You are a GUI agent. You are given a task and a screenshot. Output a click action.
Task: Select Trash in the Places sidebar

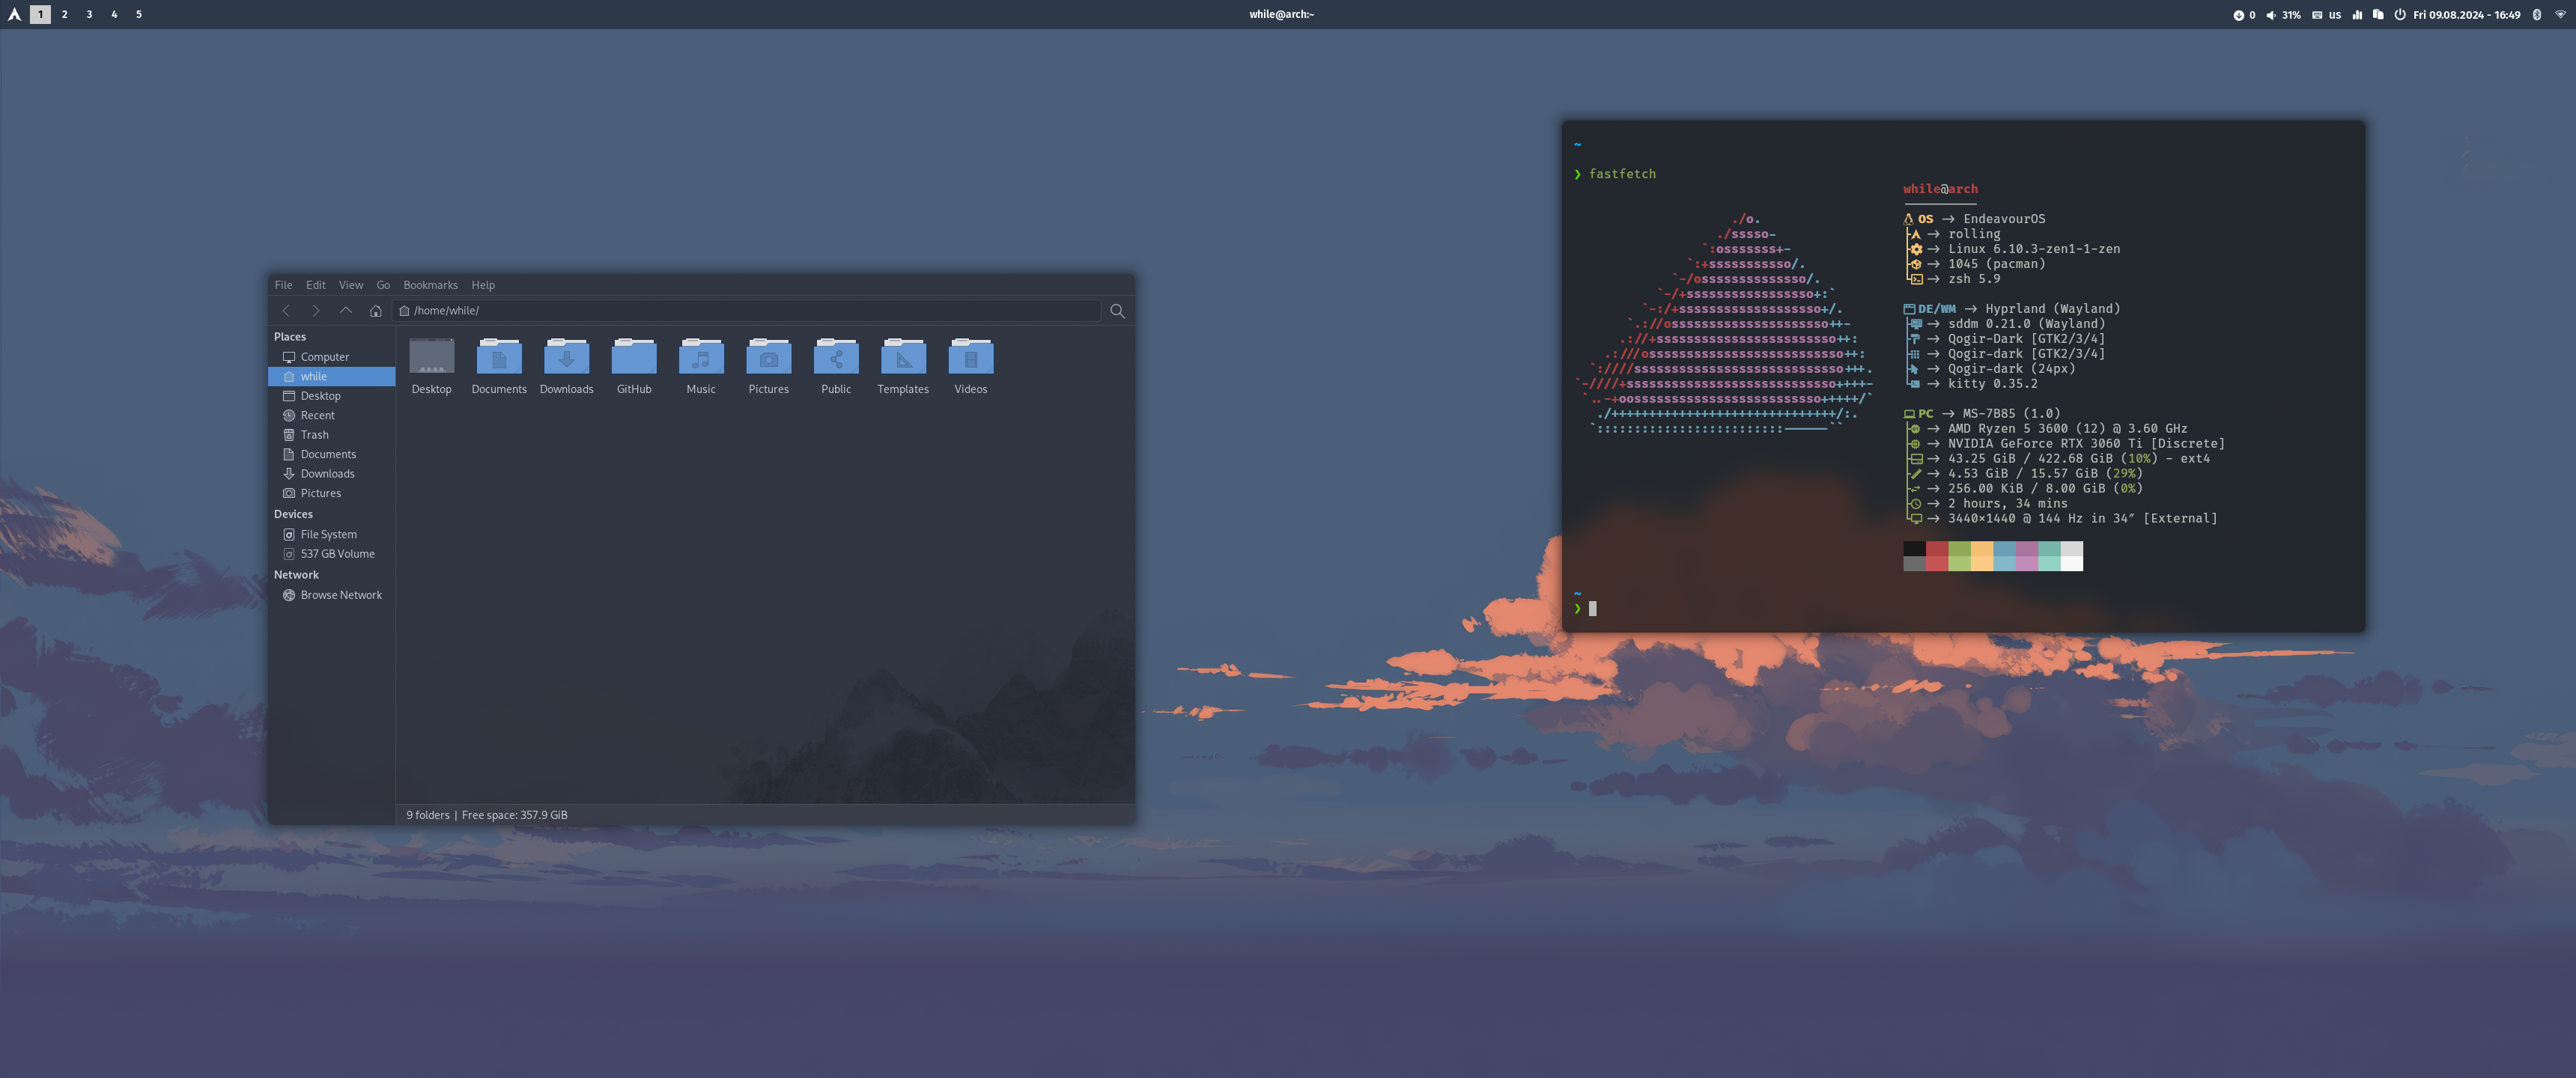point(314,435)
